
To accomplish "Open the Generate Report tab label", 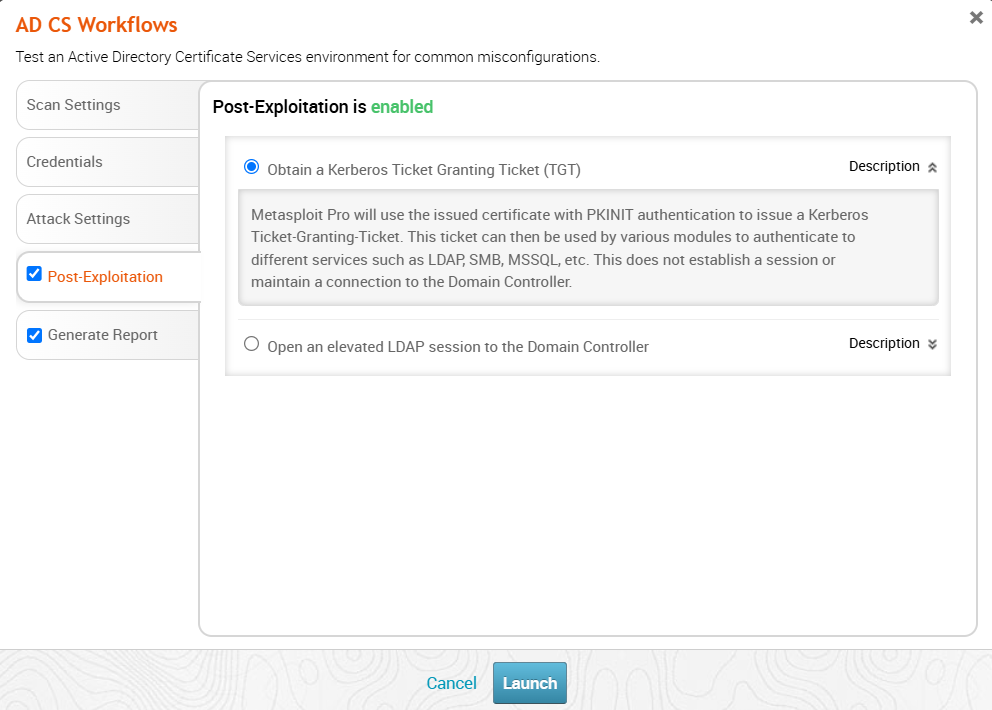I will tap(102, 335).
